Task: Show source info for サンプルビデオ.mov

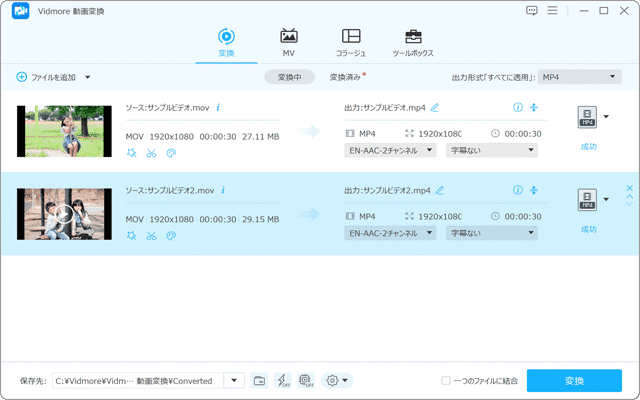Action: 218,107
